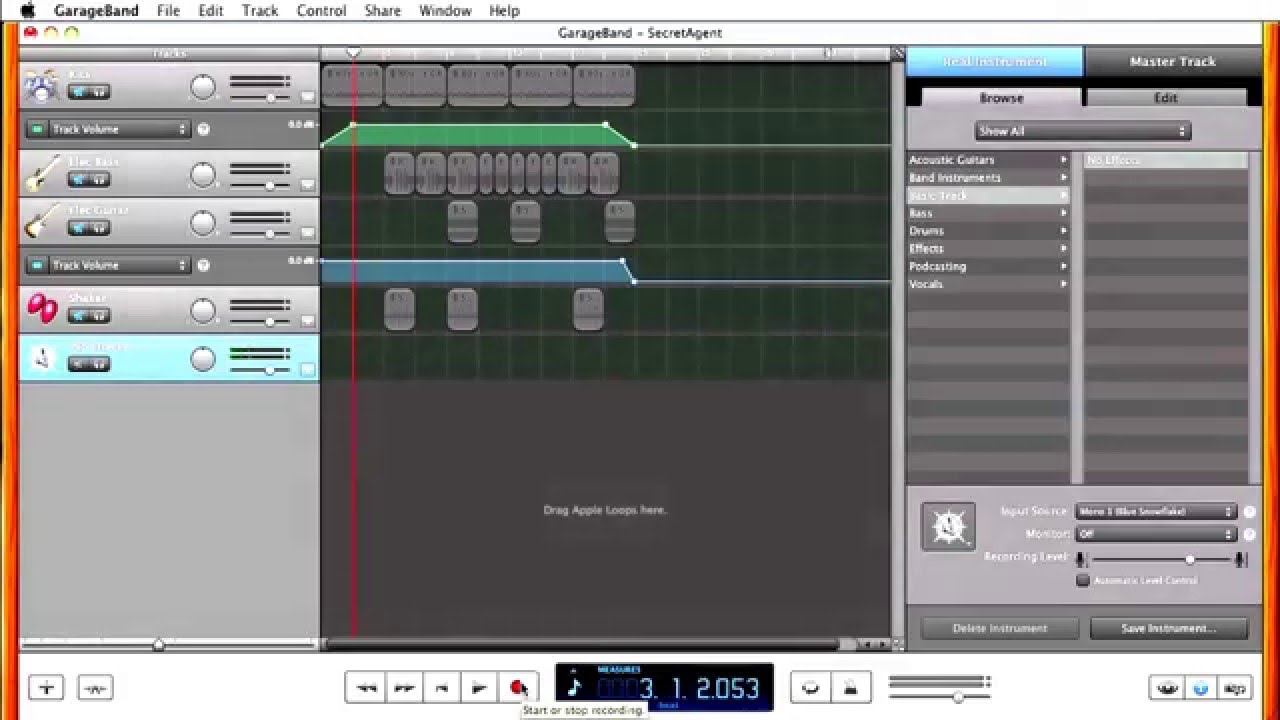Viewport: 1280px width, 720px height.
Task: Toggle the metronome button
Action: (850, 687)
